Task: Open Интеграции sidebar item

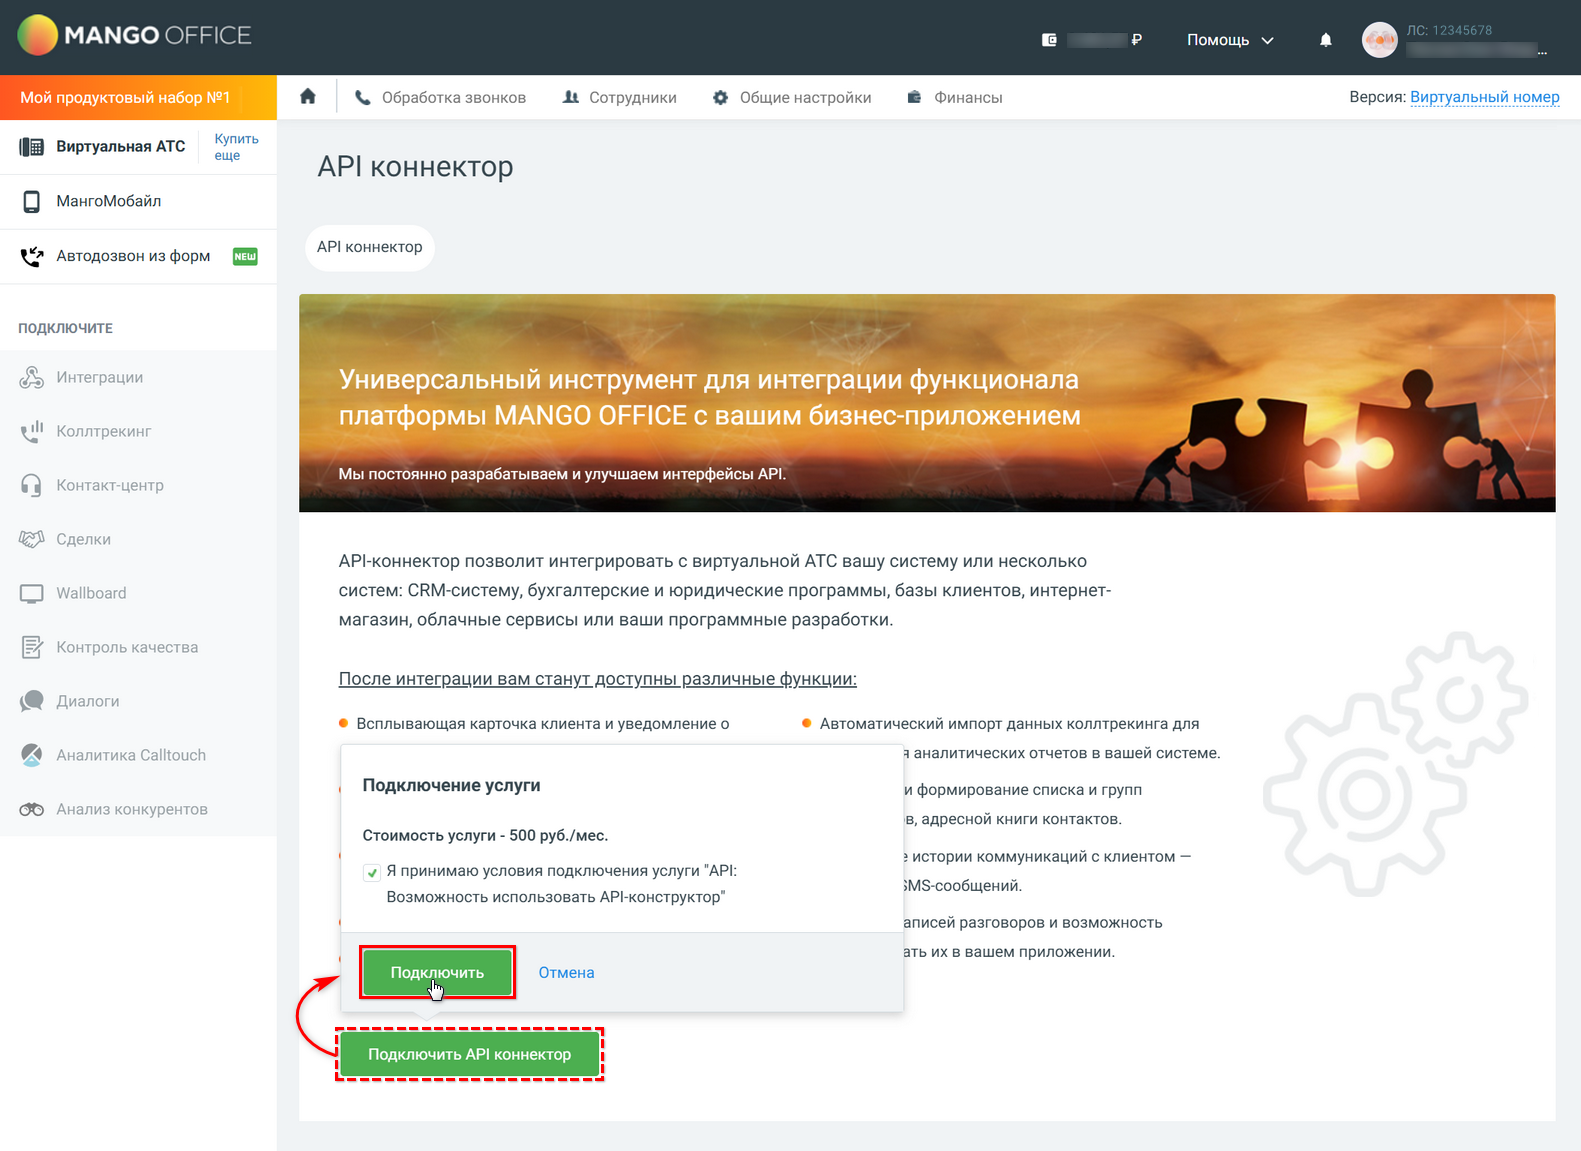Action: (138, 377)
